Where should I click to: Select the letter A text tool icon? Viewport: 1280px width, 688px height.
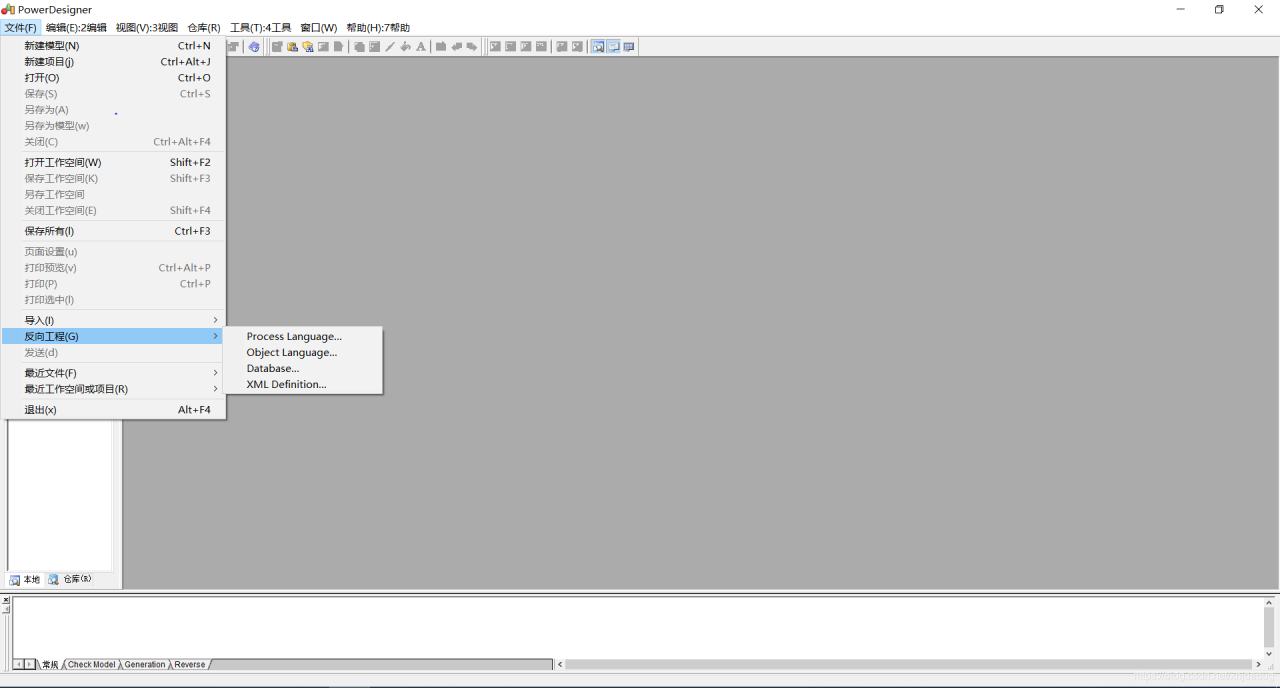click(x=421, y=47)
